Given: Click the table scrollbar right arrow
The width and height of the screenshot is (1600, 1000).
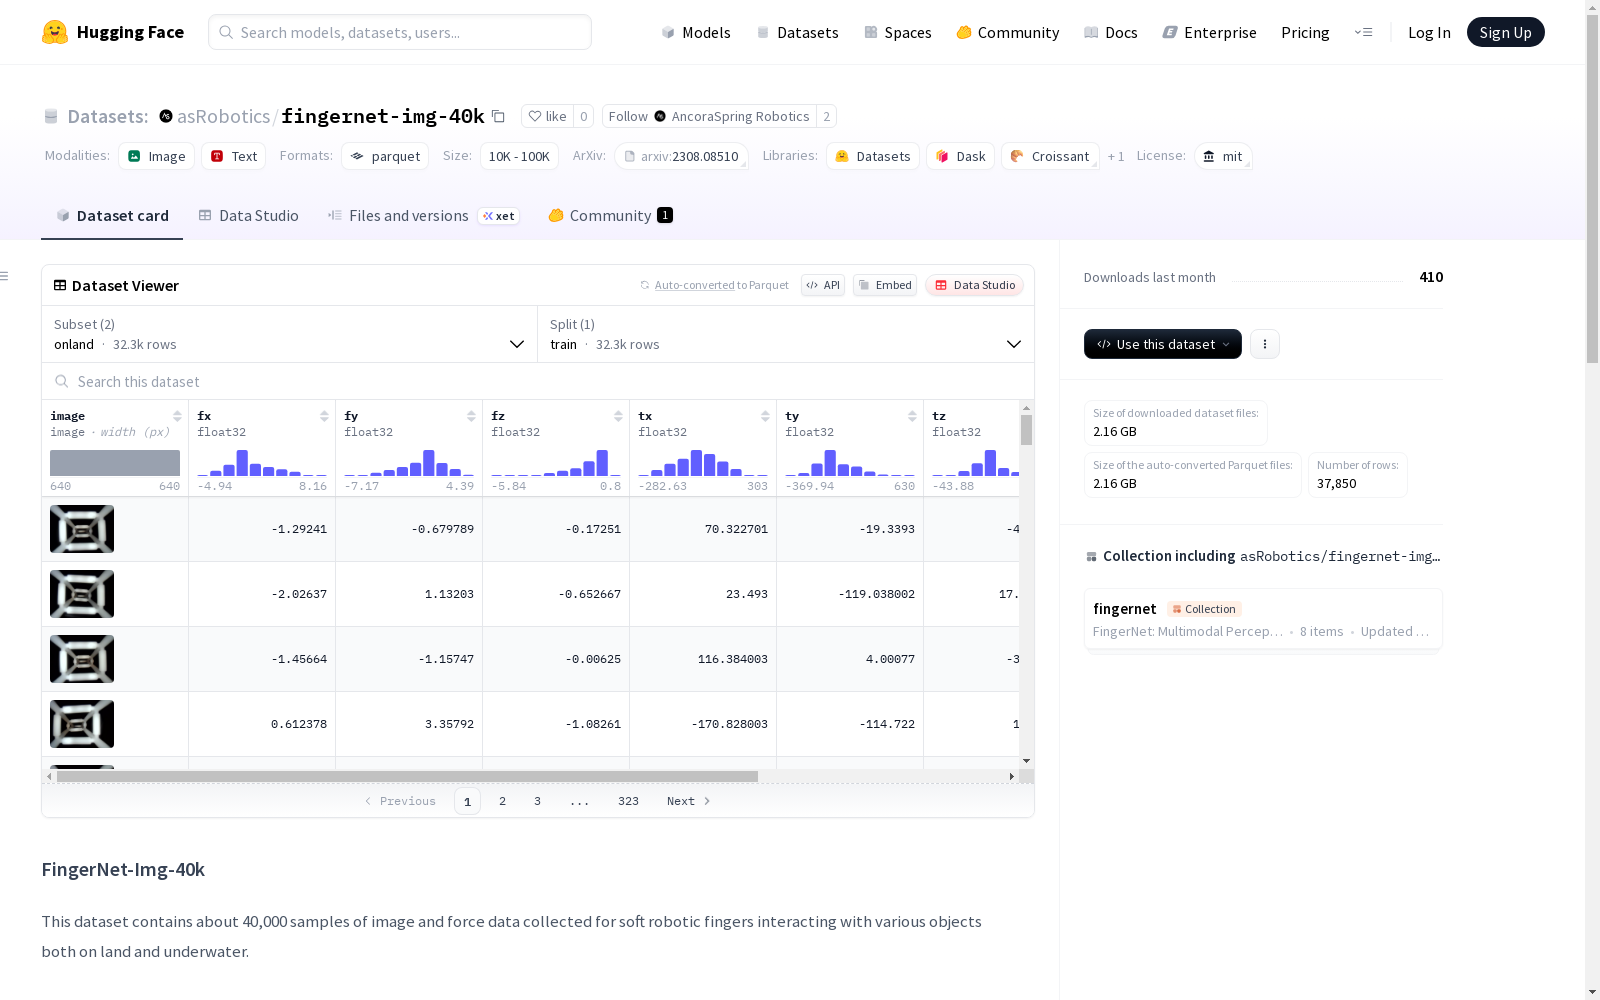Looking at the screenshot, I should tap(1012, 776).
